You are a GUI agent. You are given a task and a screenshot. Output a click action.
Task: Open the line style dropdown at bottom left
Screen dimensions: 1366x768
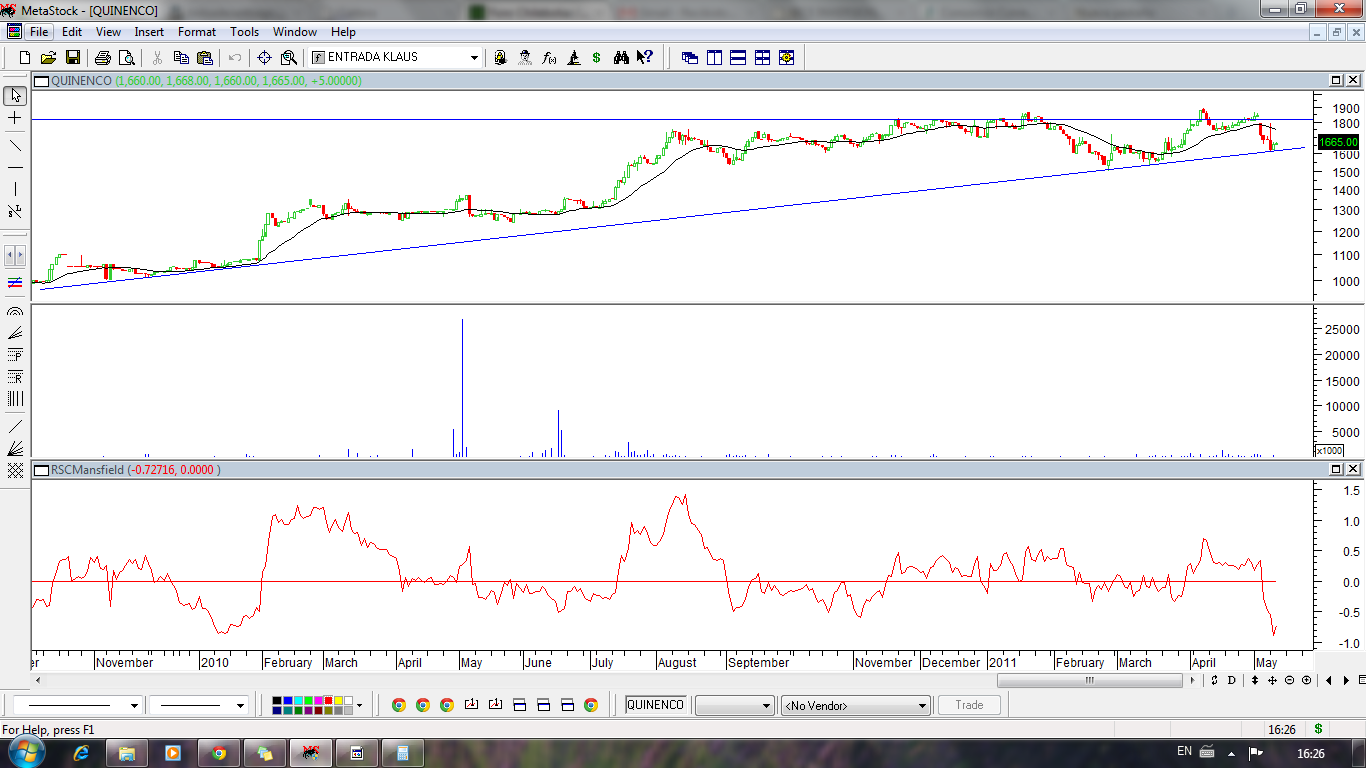coord(134,706)
